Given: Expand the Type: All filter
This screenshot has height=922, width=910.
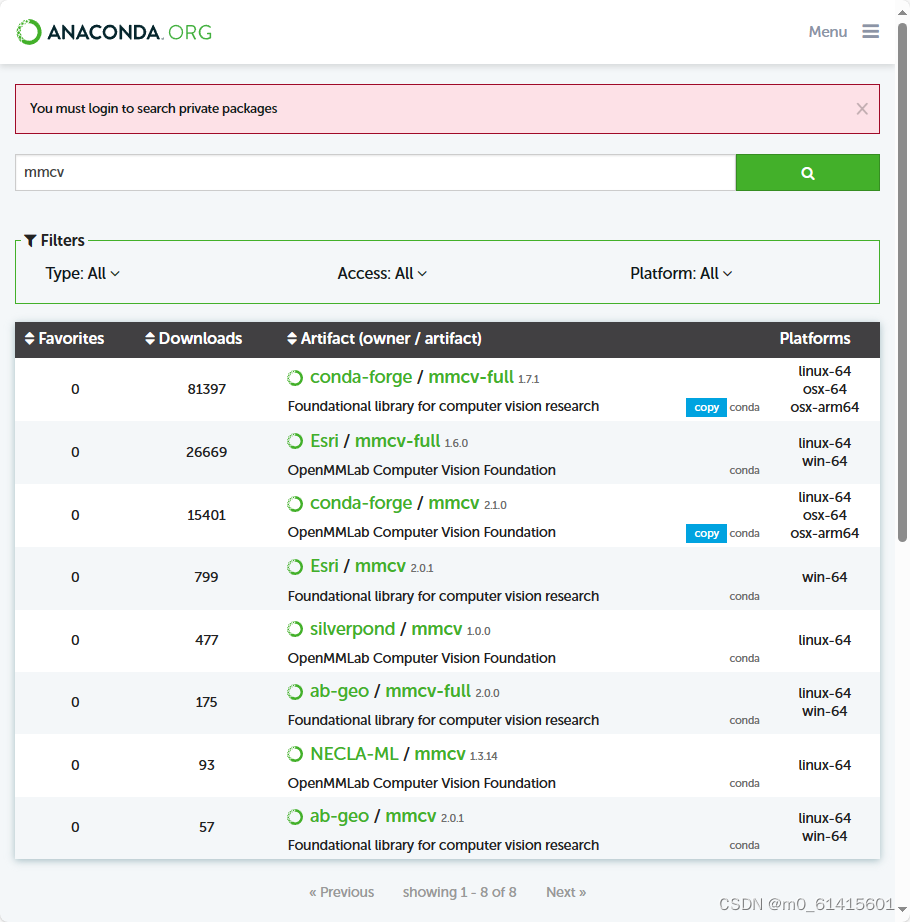Looking at the screenshot, I should pyautogui.click(x=83, y=273).
